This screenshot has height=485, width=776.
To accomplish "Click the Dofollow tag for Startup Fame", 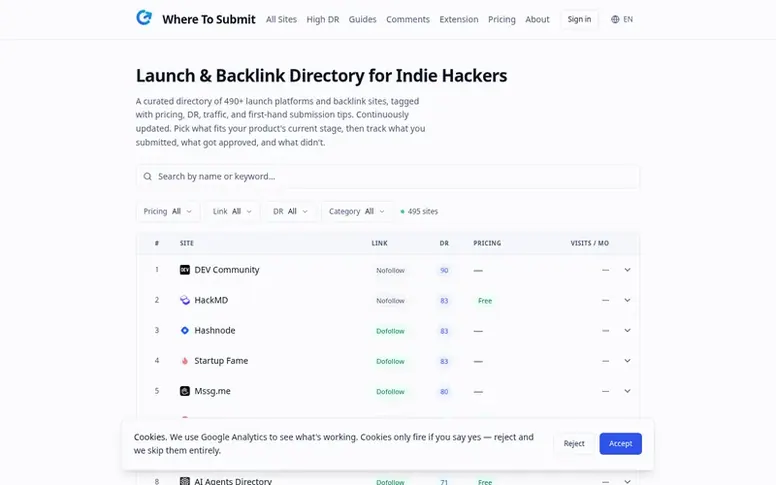I will click(x=390, y=361).
